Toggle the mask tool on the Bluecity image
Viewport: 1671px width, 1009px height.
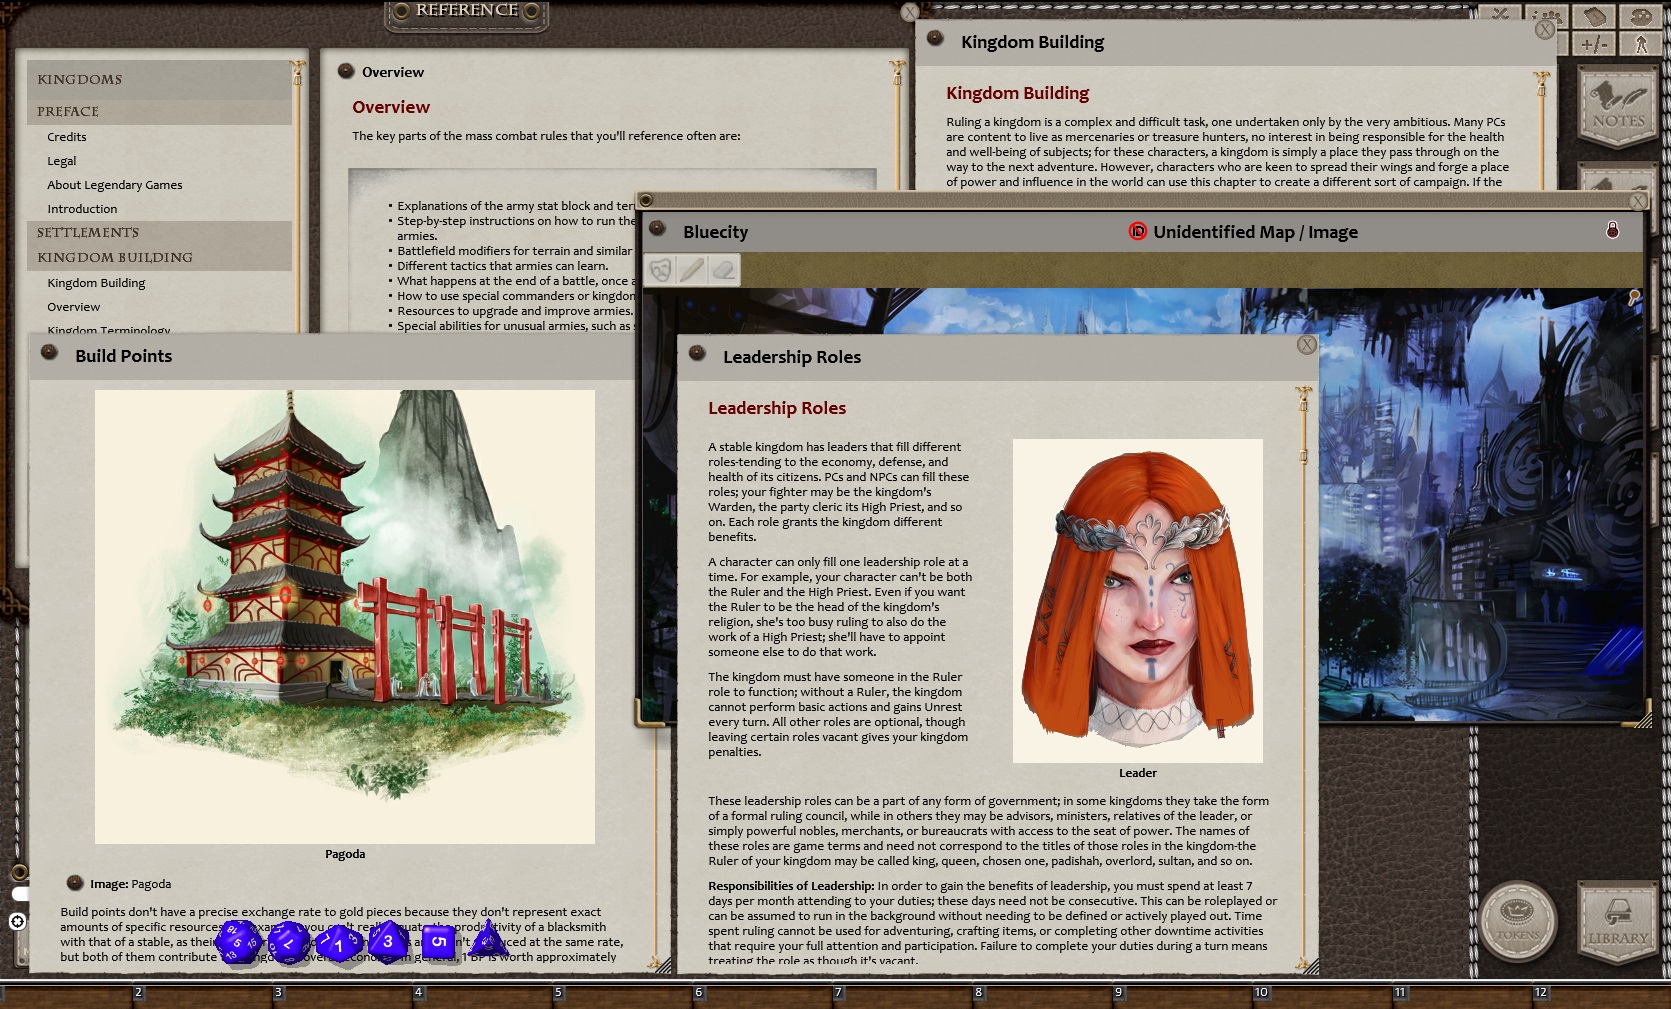pos(661,270)
